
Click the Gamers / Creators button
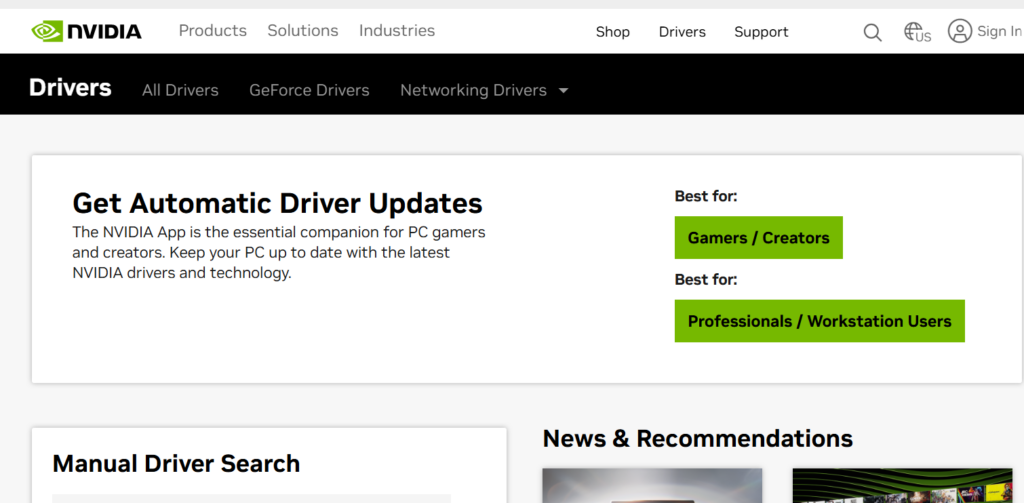(759, 238)
